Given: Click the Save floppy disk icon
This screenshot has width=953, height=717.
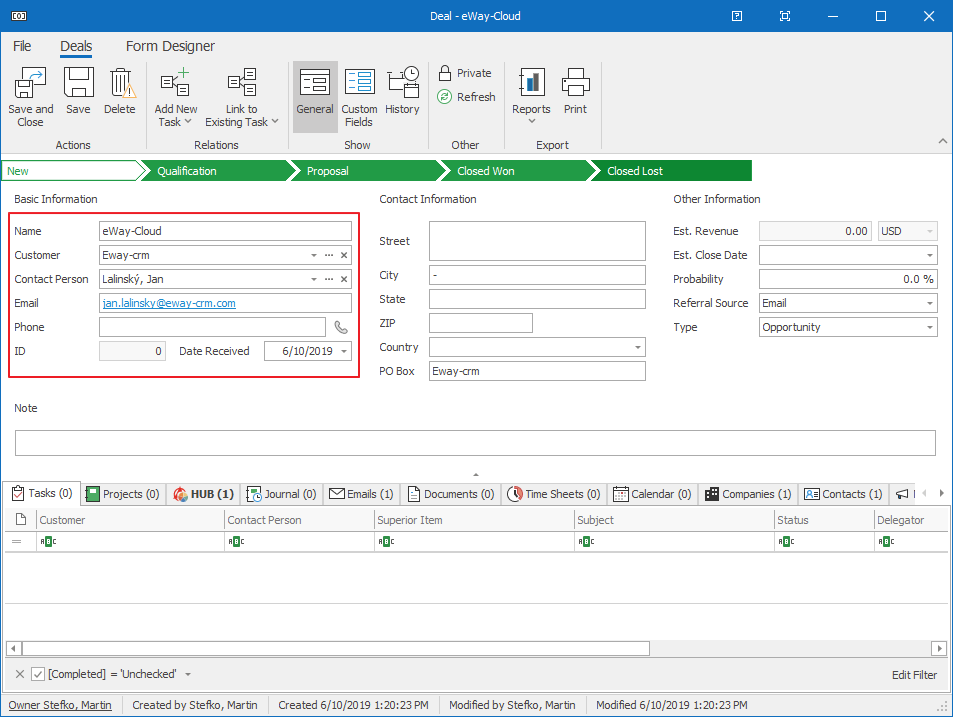Looking at the screenshot, I should (x=78, y=83).
